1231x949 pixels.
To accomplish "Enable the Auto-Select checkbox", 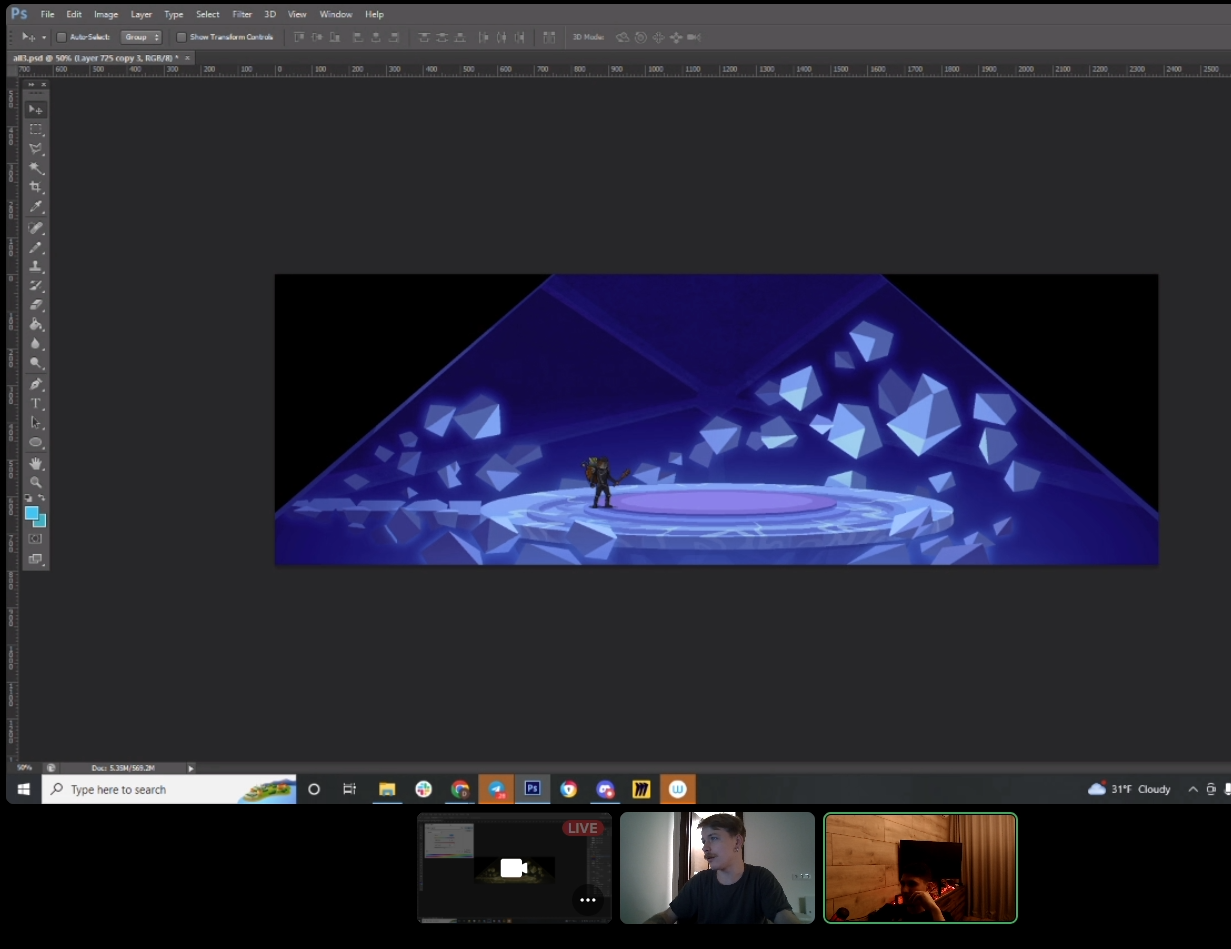I will pos(61,37).
